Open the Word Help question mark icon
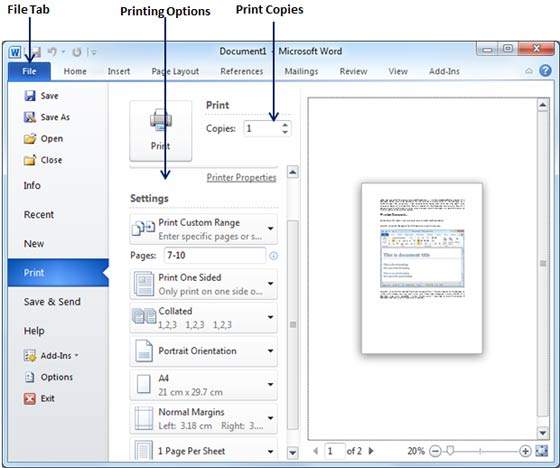560x468 pixels. pyautogui.click(x=545, y=71)
